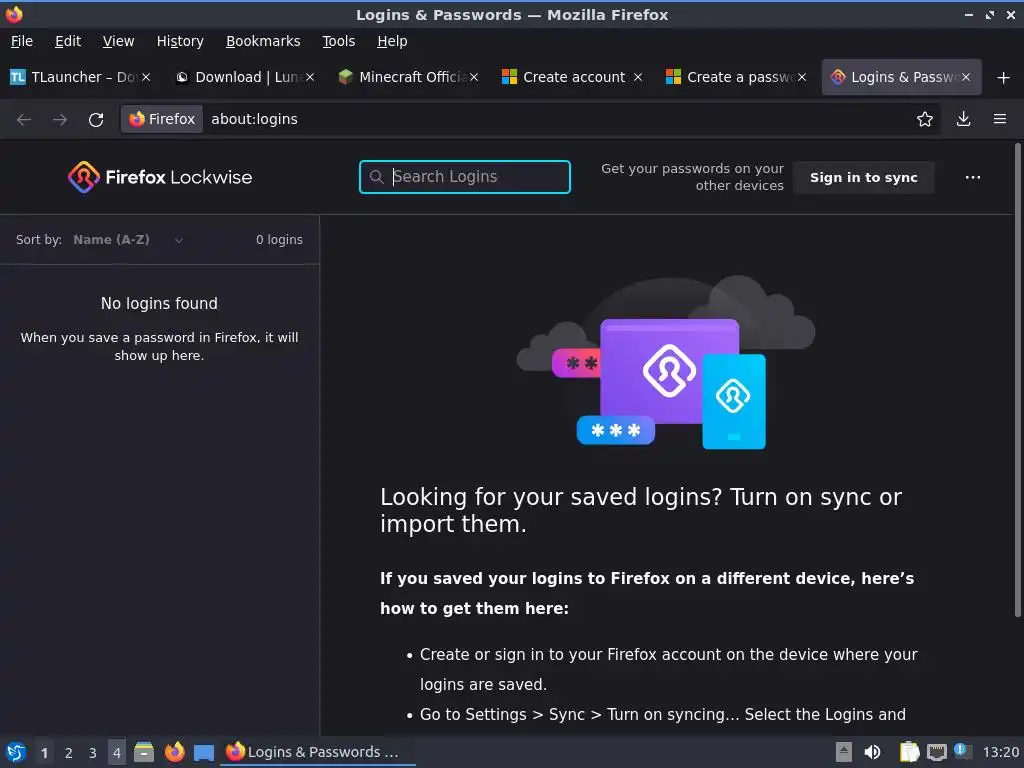
Task: Switch to workspace 1
Action: click(x=44, y=753)
